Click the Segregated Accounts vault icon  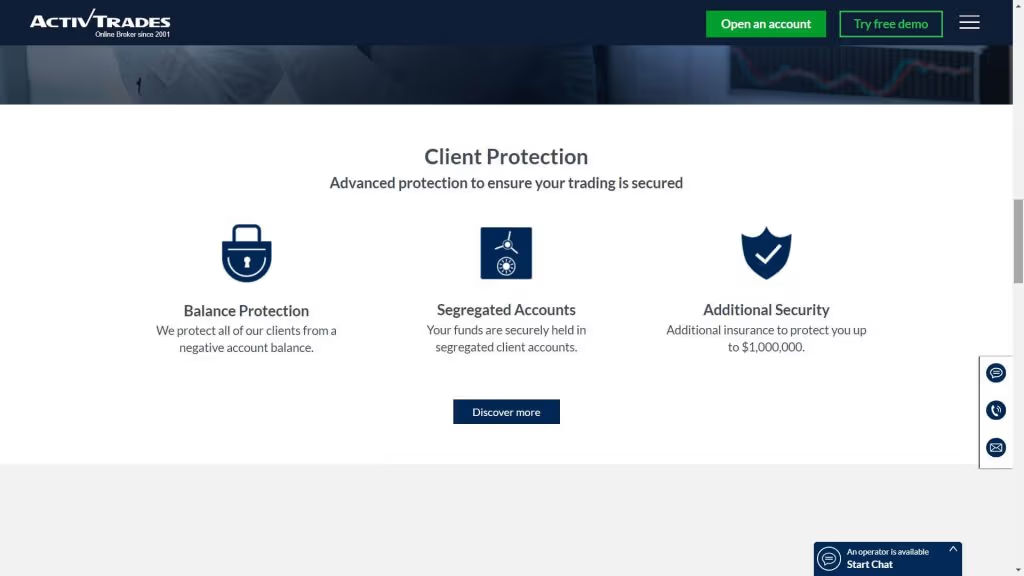pyautogui.click(x=506, y=252)
